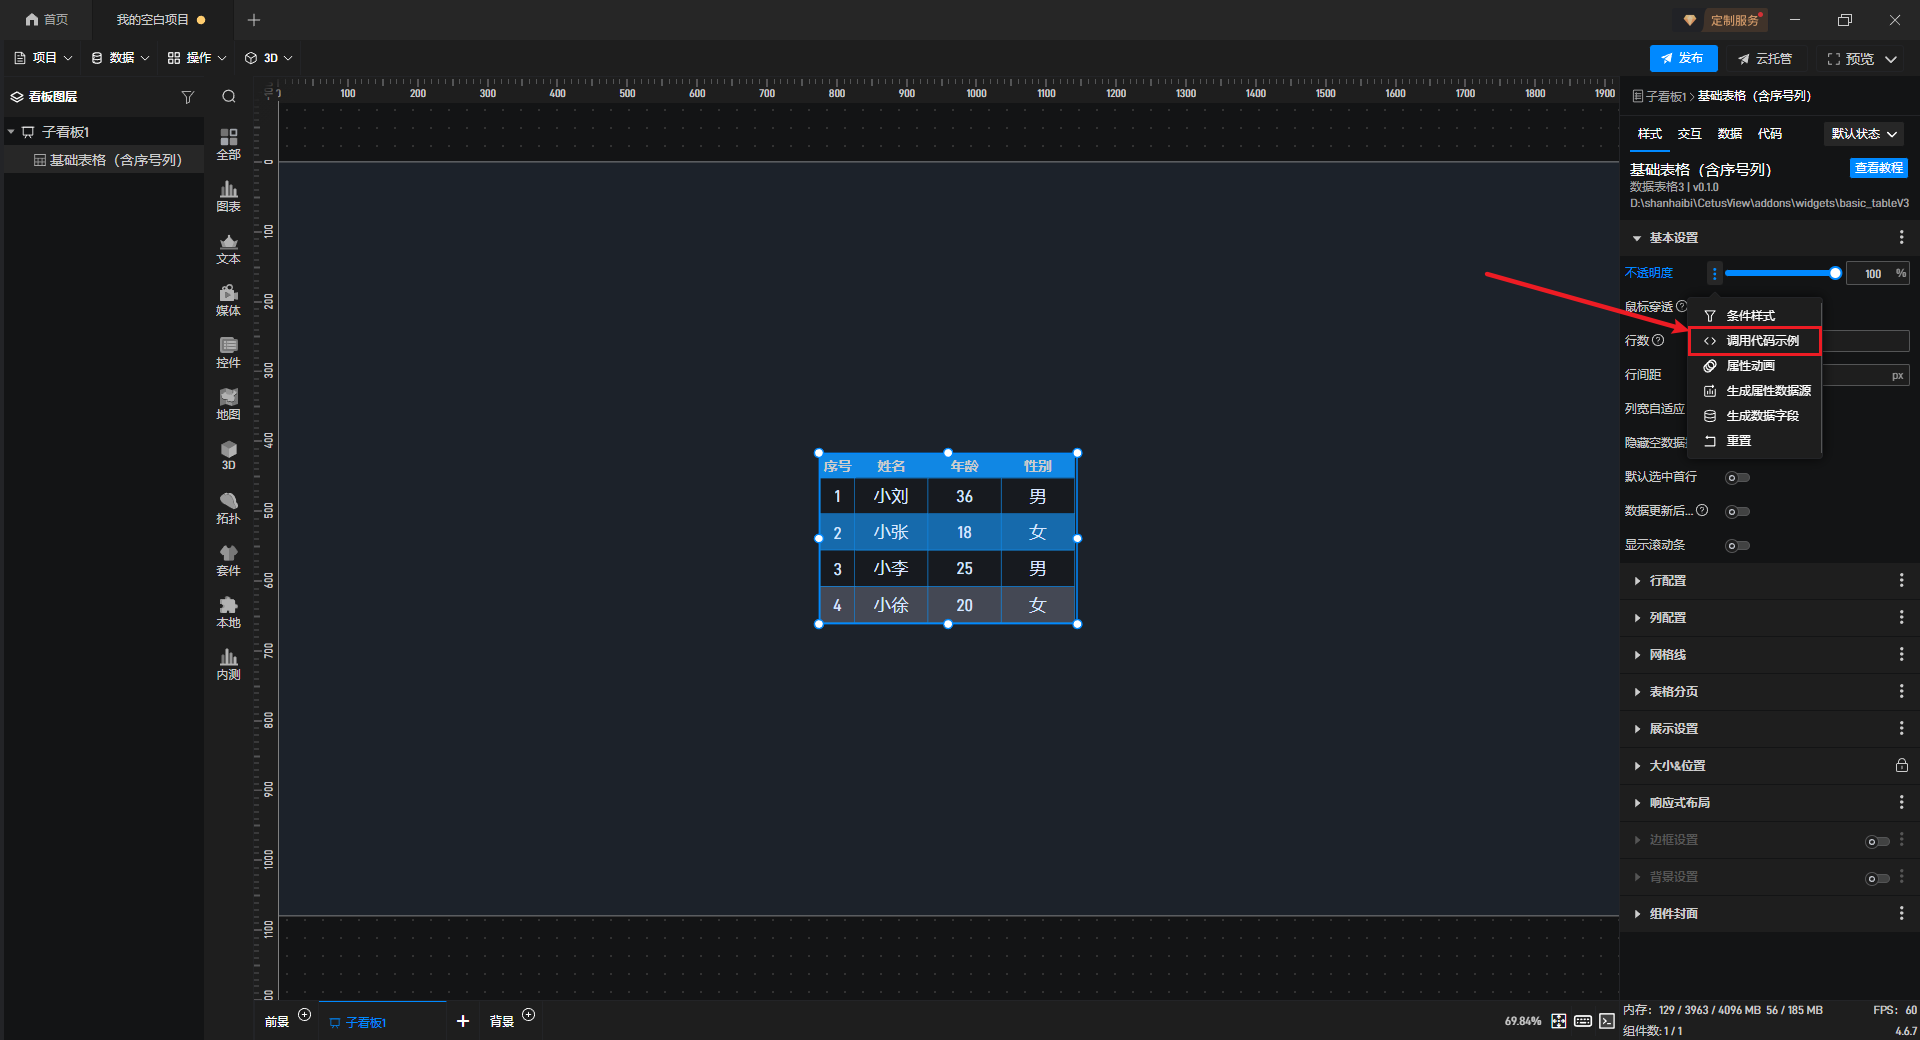Viewport: 1920px width, 1040px height.
Task: Enable the 显示滚动条 switch
Action: click(x=1737, y=546)
